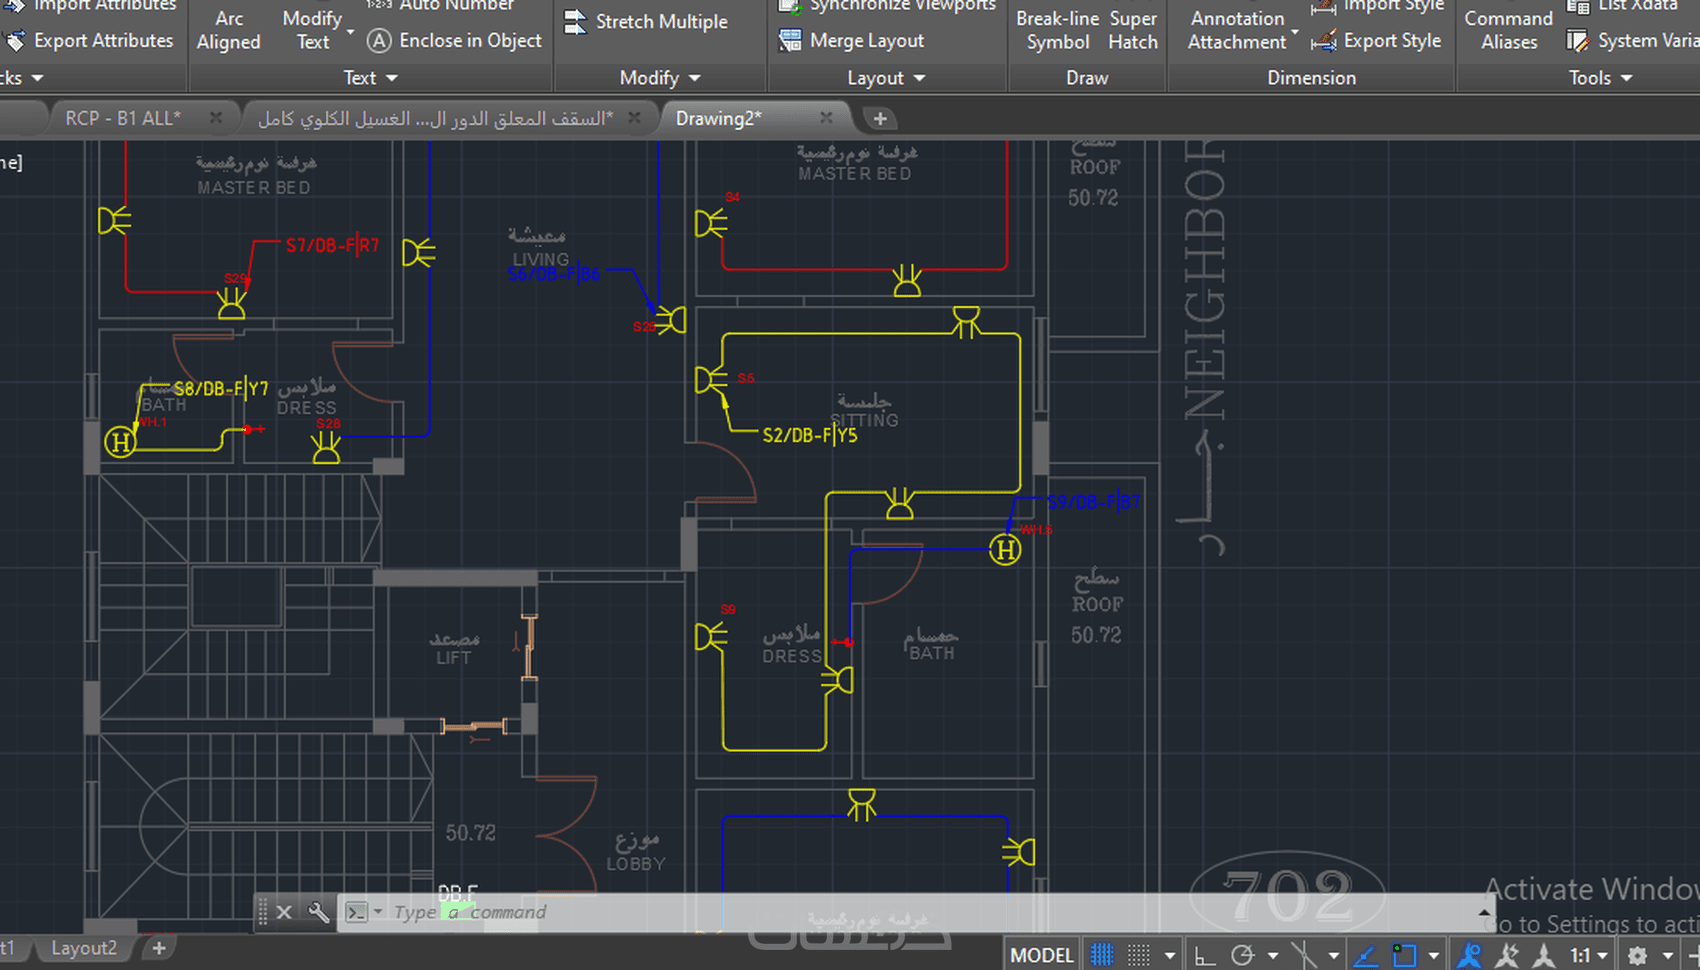Click the Enclose in Object icon
Screen dimensions: 1700x970
click(x=379, y=41)
